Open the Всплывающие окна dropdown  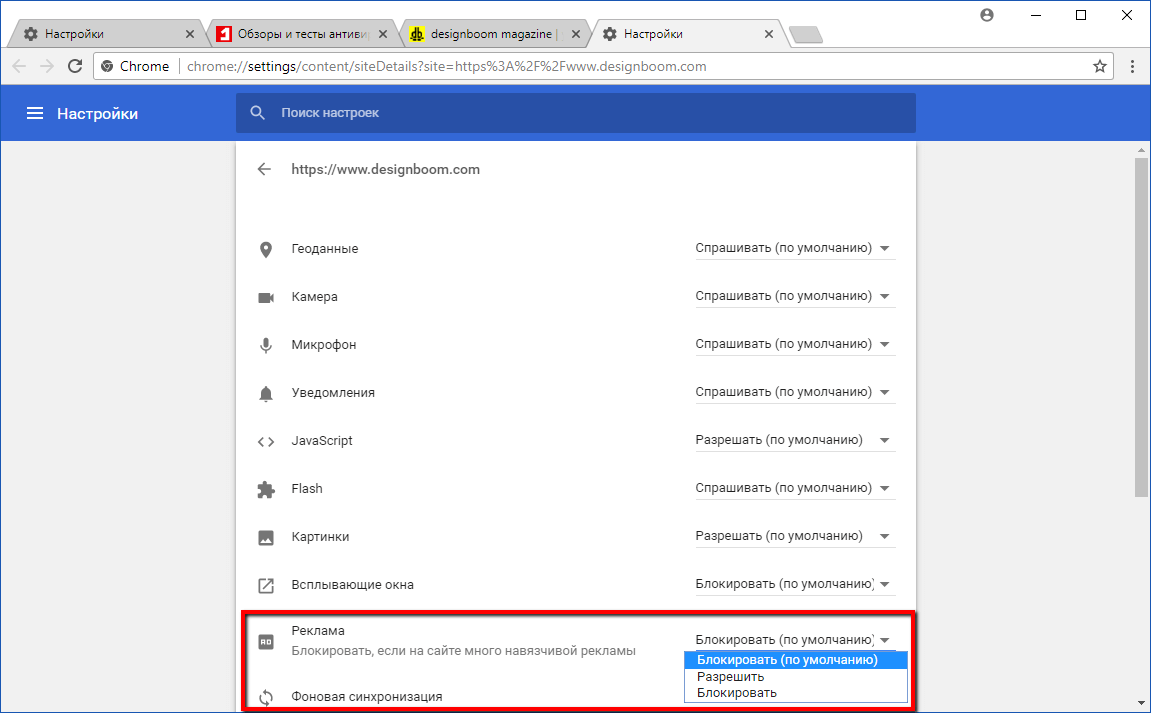pos(794,584)
